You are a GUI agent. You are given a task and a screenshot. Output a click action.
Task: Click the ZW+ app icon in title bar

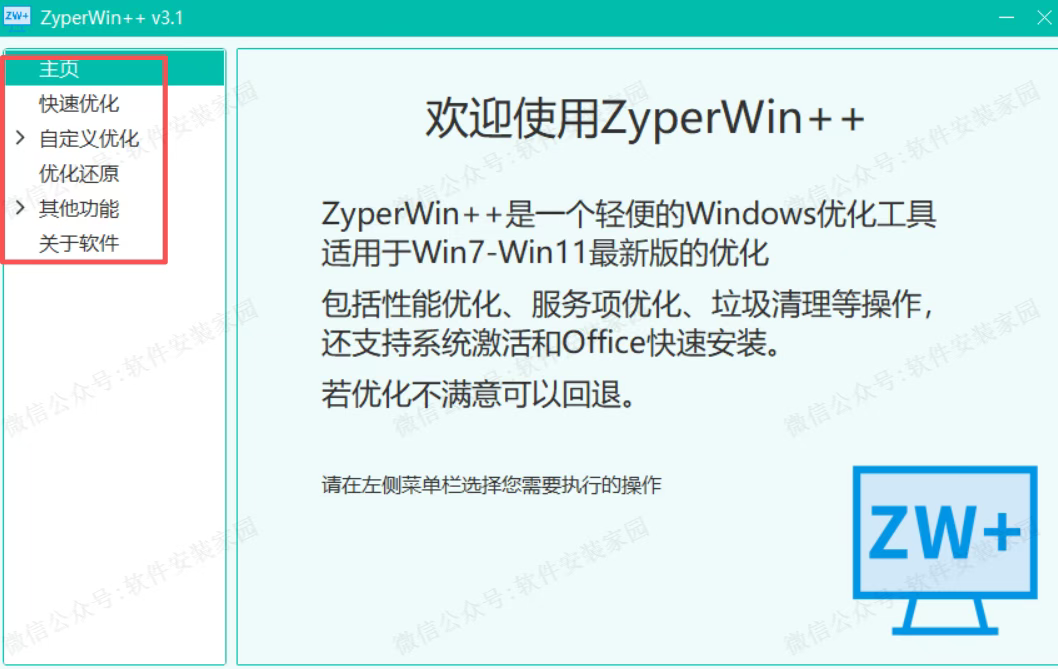pos(16,17)
